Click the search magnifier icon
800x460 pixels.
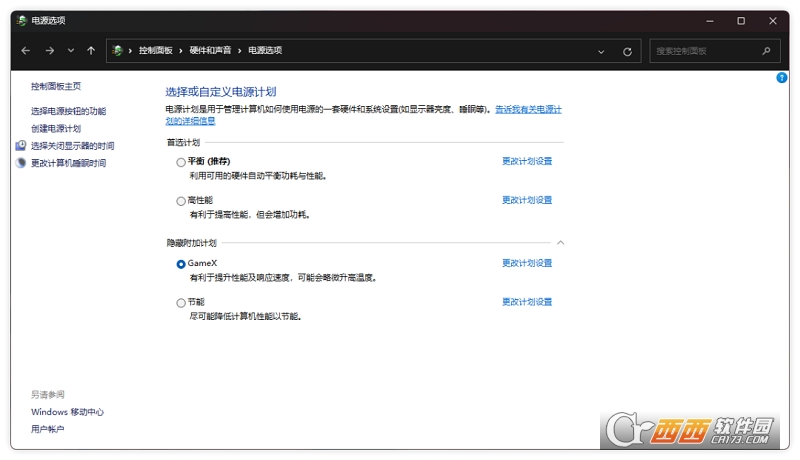766,51
